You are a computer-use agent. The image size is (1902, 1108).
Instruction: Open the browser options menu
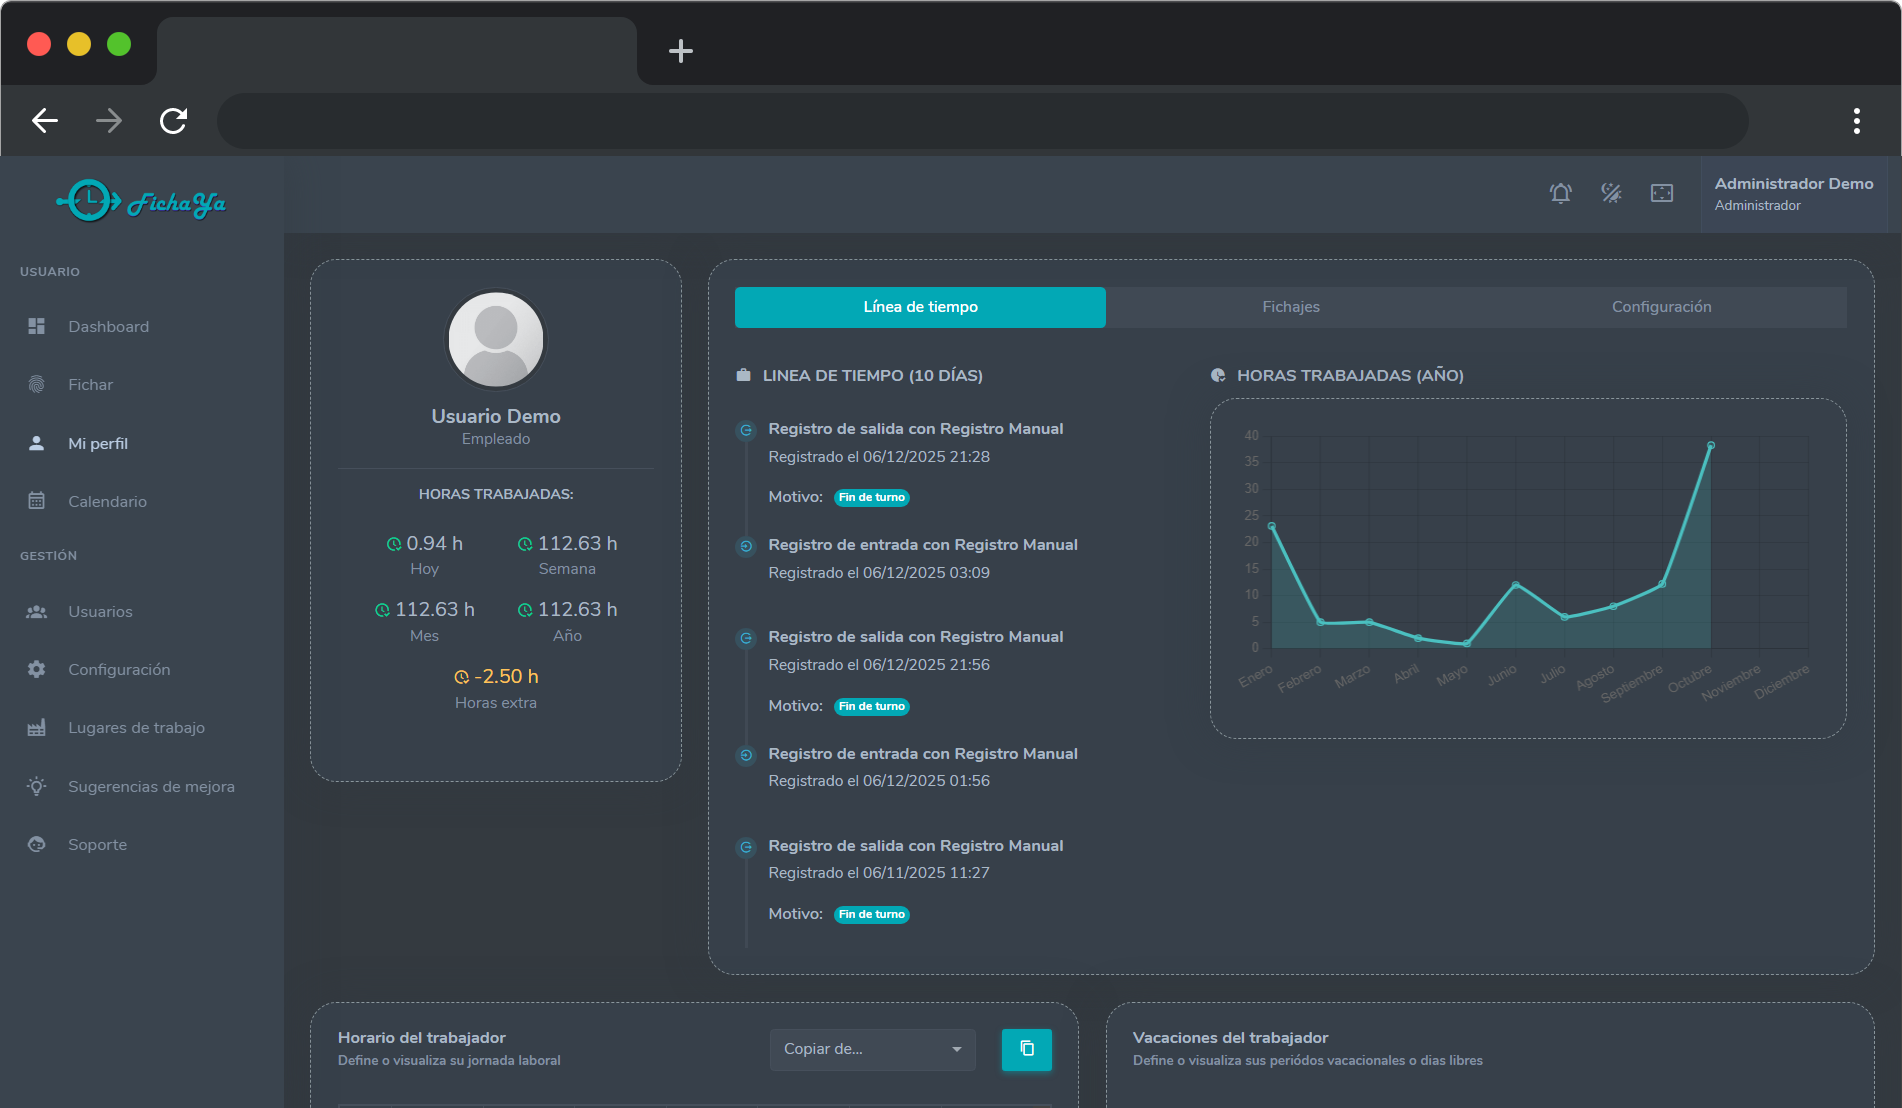pos(1855,120)
